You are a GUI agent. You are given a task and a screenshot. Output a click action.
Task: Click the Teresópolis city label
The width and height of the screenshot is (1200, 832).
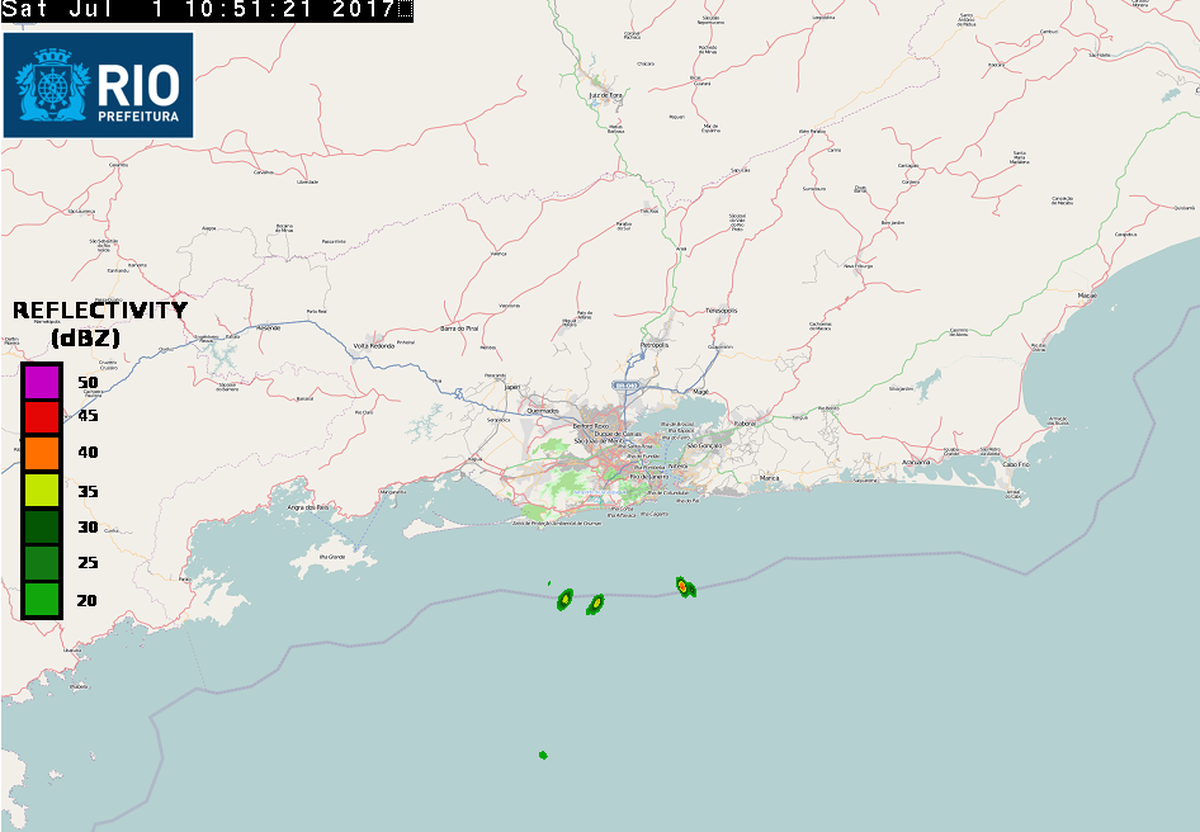[x=721, y=310]
